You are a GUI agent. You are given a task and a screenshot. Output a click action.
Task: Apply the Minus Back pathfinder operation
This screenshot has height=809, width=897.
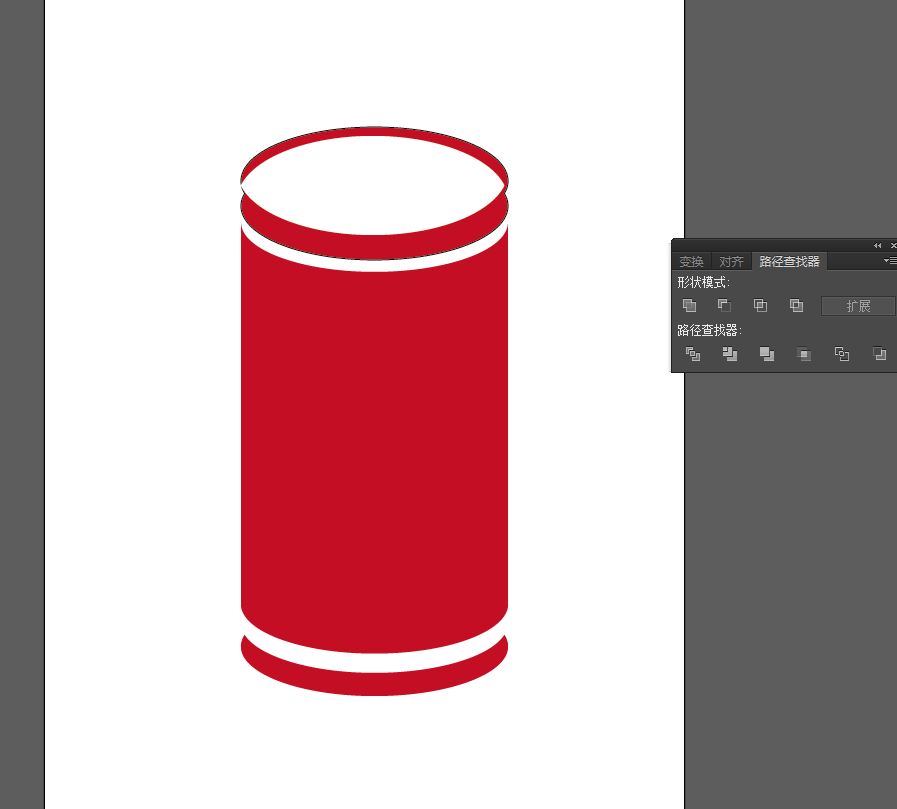point(879,354)
